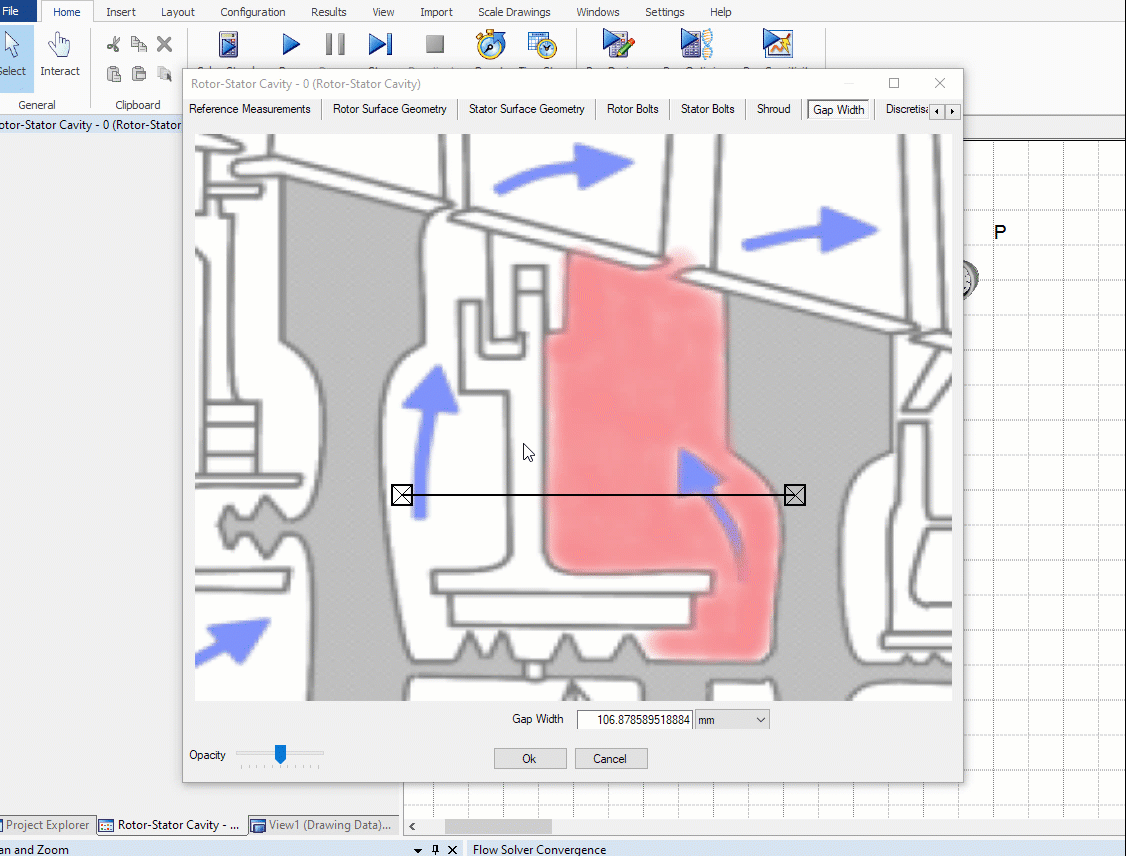The height and width of the screenshot is (856, 1126).
Task: Click the stopwatch transient icon
Action: pyautogui.click(x=490, y=44)
